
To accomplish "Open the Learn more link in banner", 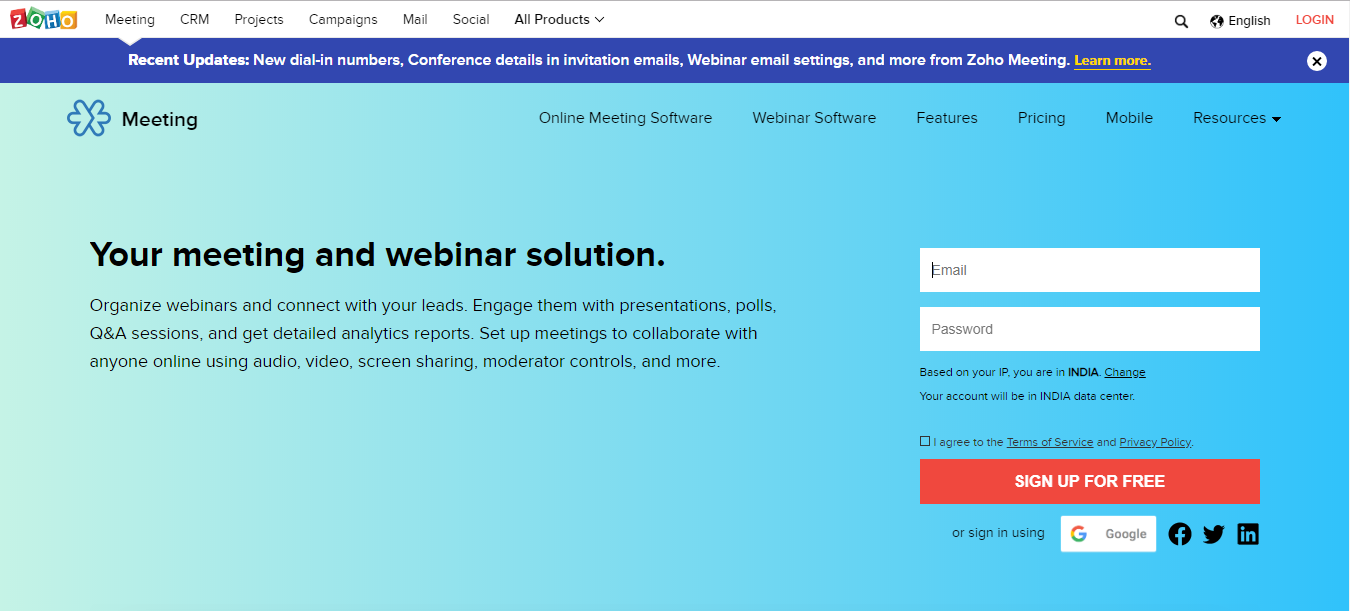I will point(1112,61).
